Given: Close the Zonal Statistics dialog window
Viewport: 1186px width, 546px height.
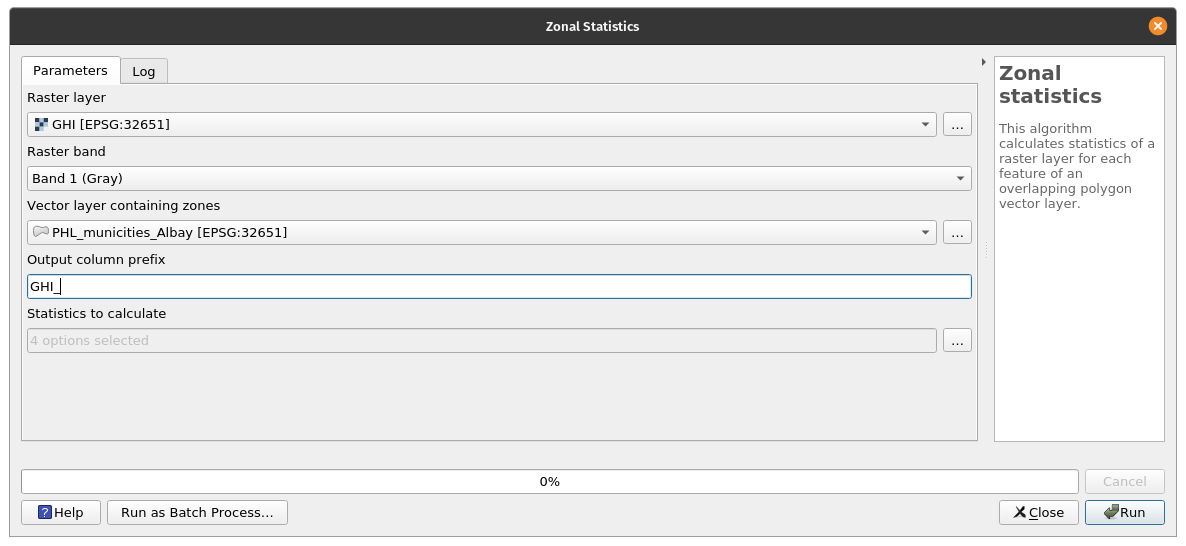Looking at the screenshot, I should [x=1158, y=27].
